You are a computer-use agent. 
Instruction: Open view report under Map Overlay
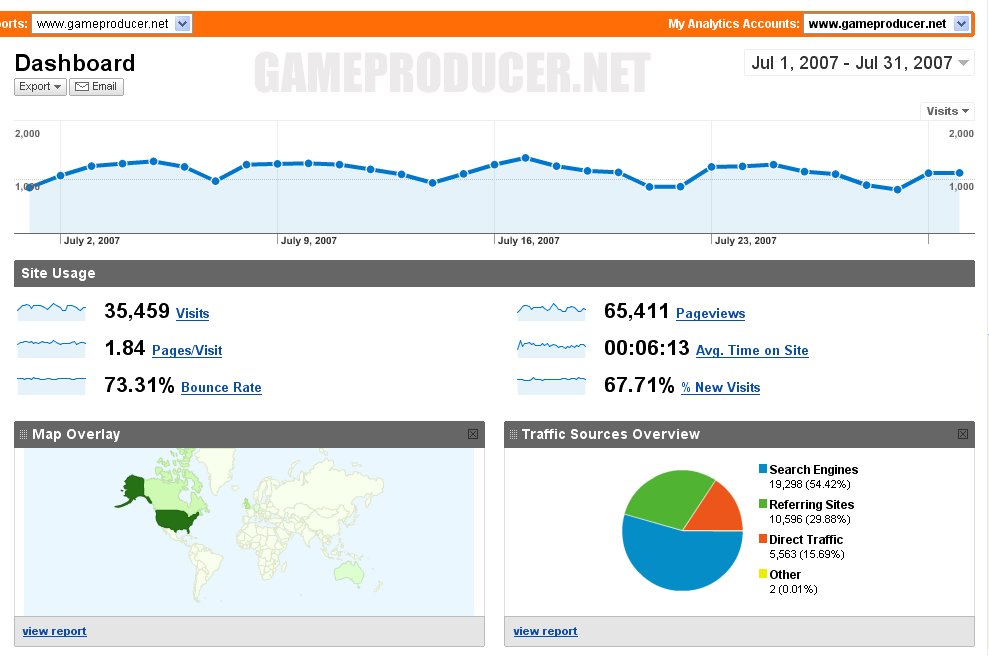[54, 631]
